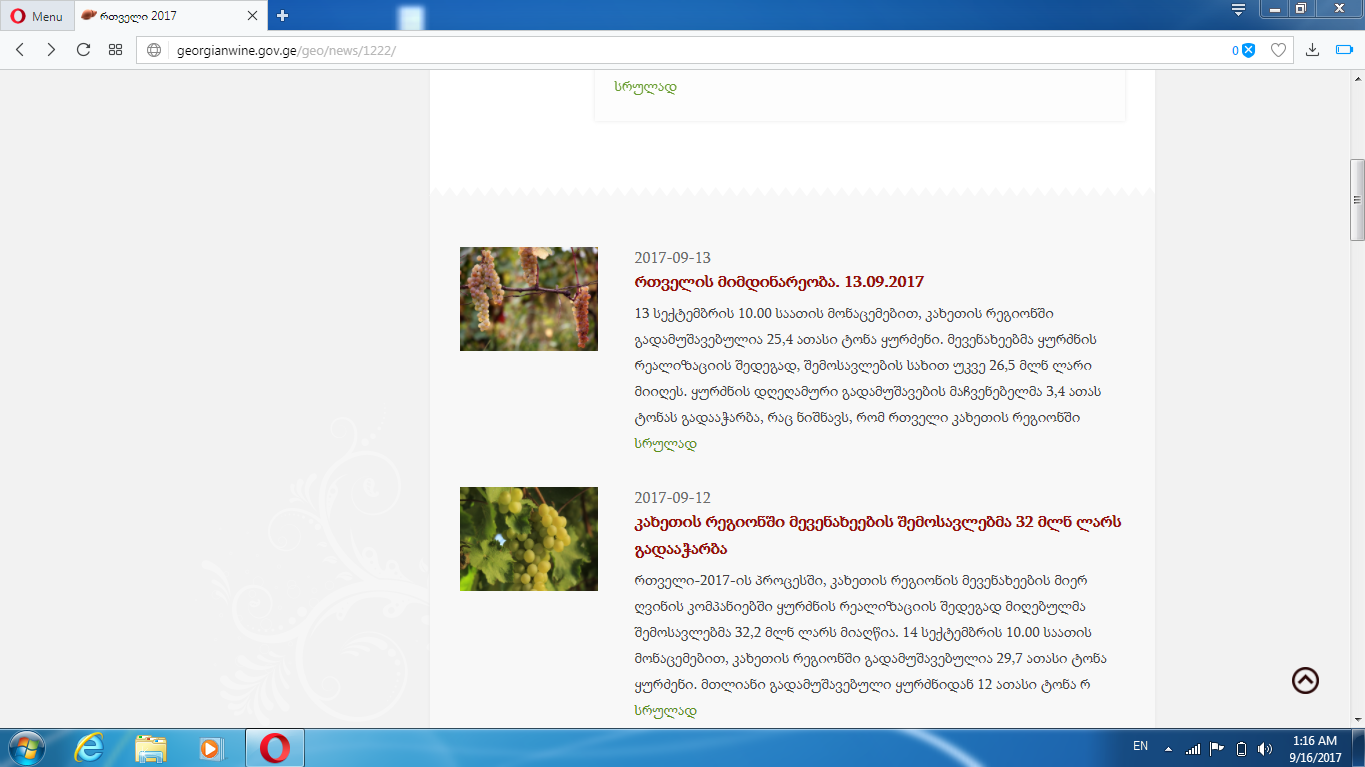Launch Windows Media Player from taskbar

click(210, 748)
